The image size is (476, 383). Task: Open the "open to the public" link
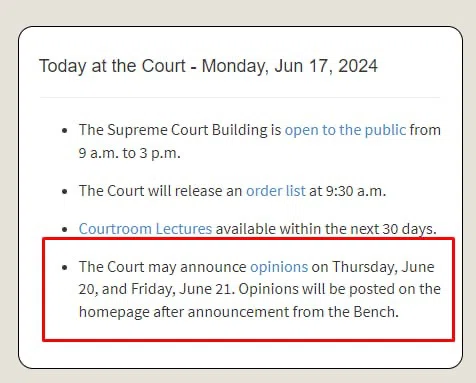345,130
